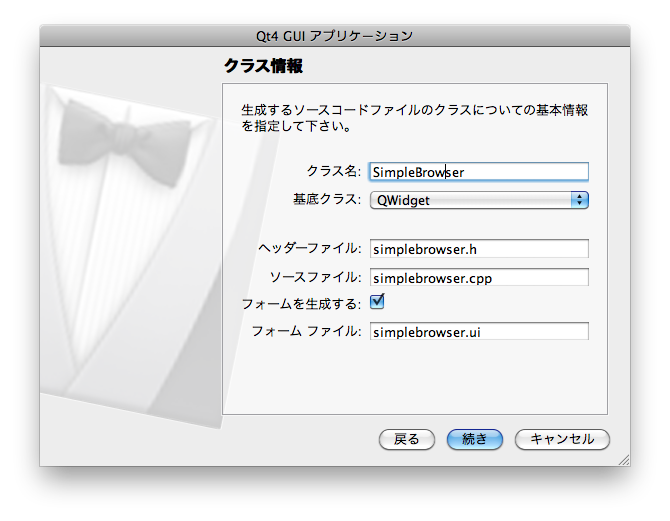Click the フォーム ファイル label
This screenshot has height=521, width=670.
point(306,332)
